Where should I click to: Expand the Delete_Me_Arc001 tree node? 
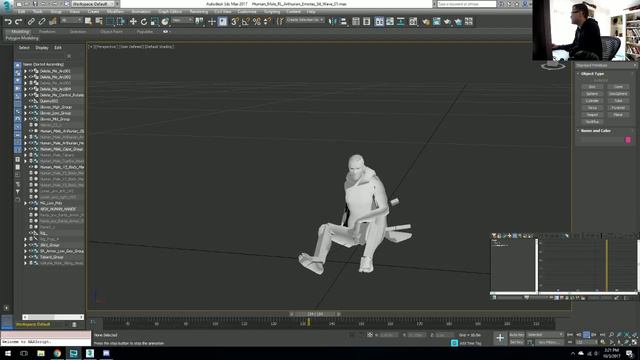coord(25,71)
